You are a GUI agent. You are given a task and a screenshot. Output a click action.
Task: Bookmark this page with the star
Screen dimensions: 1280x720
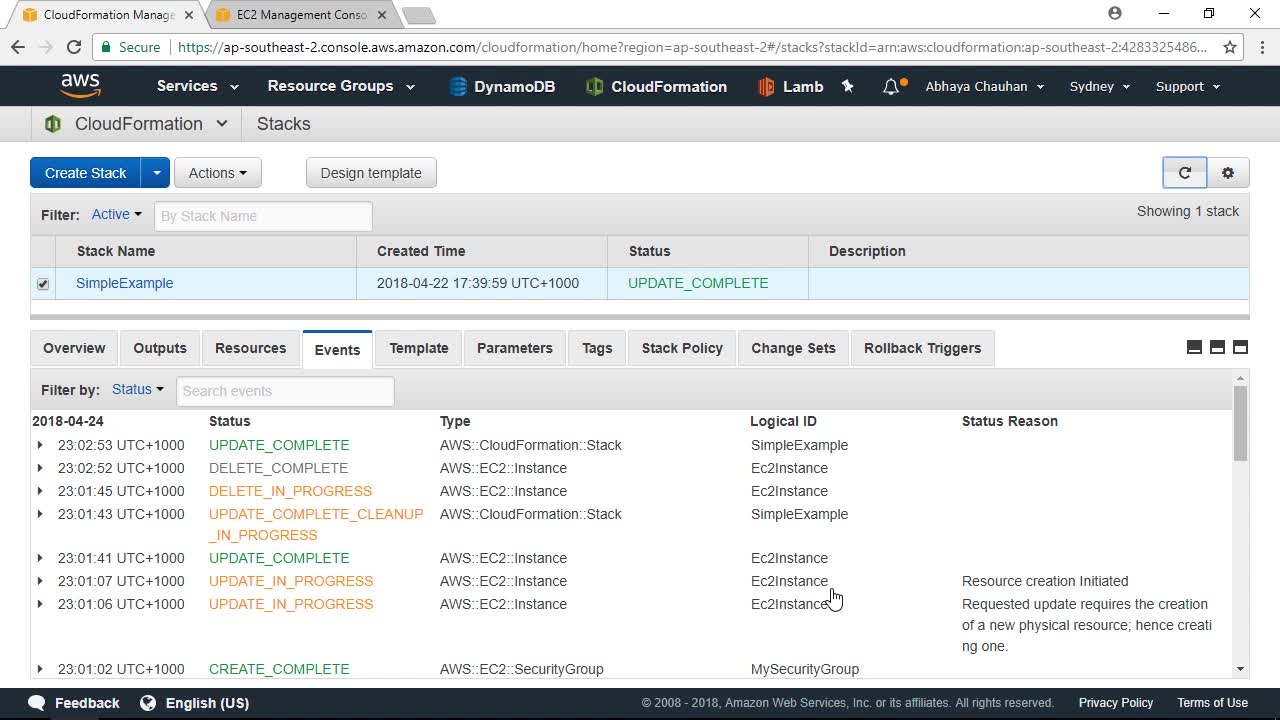click(x=1230, y=47)
